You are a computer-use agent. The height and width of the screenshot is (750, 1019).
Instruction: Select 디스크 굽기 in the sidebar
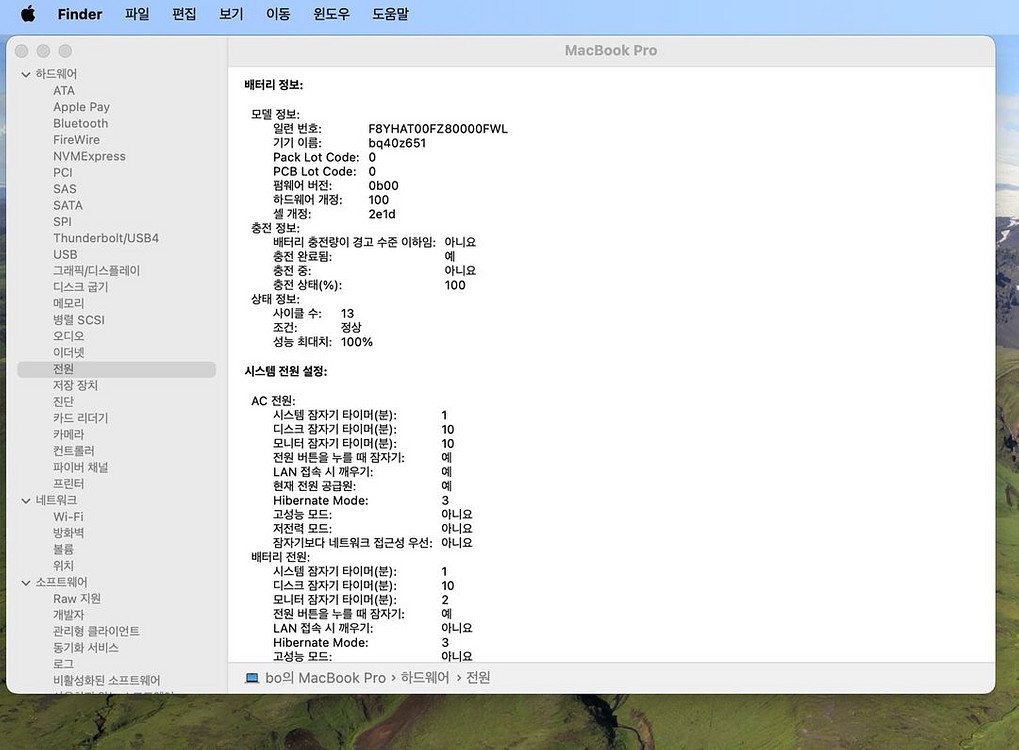79,287
